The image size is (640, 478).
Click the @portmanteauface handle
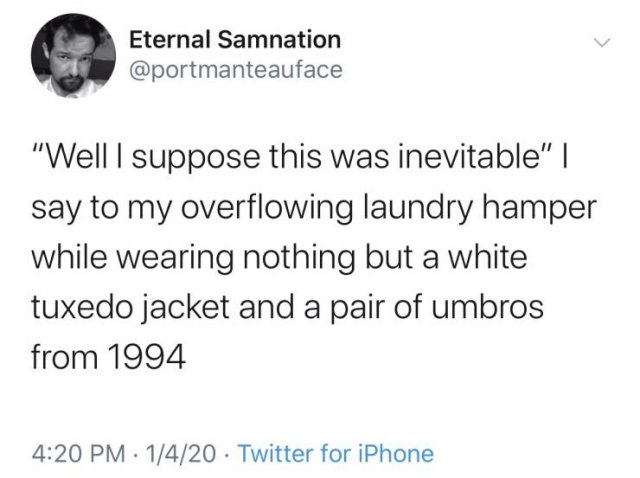(x=236, y=70)
